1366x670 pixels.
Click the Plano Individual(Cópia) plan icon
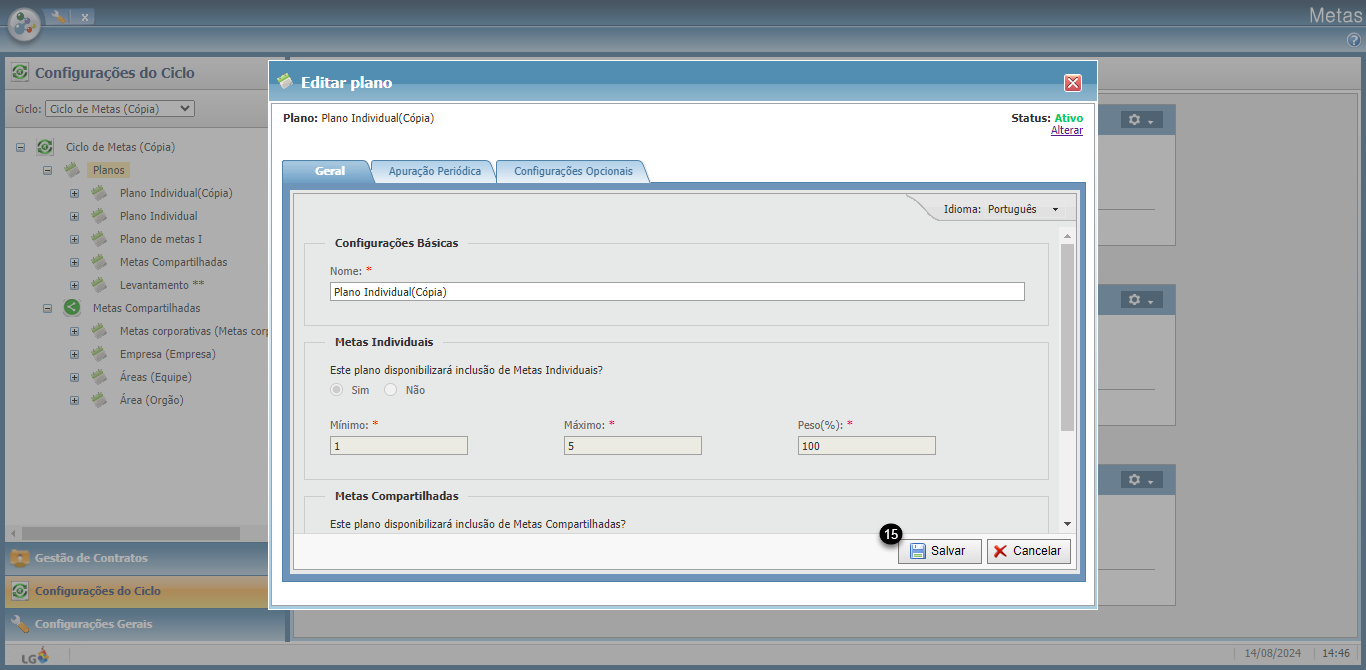click(x=99, y=193)
